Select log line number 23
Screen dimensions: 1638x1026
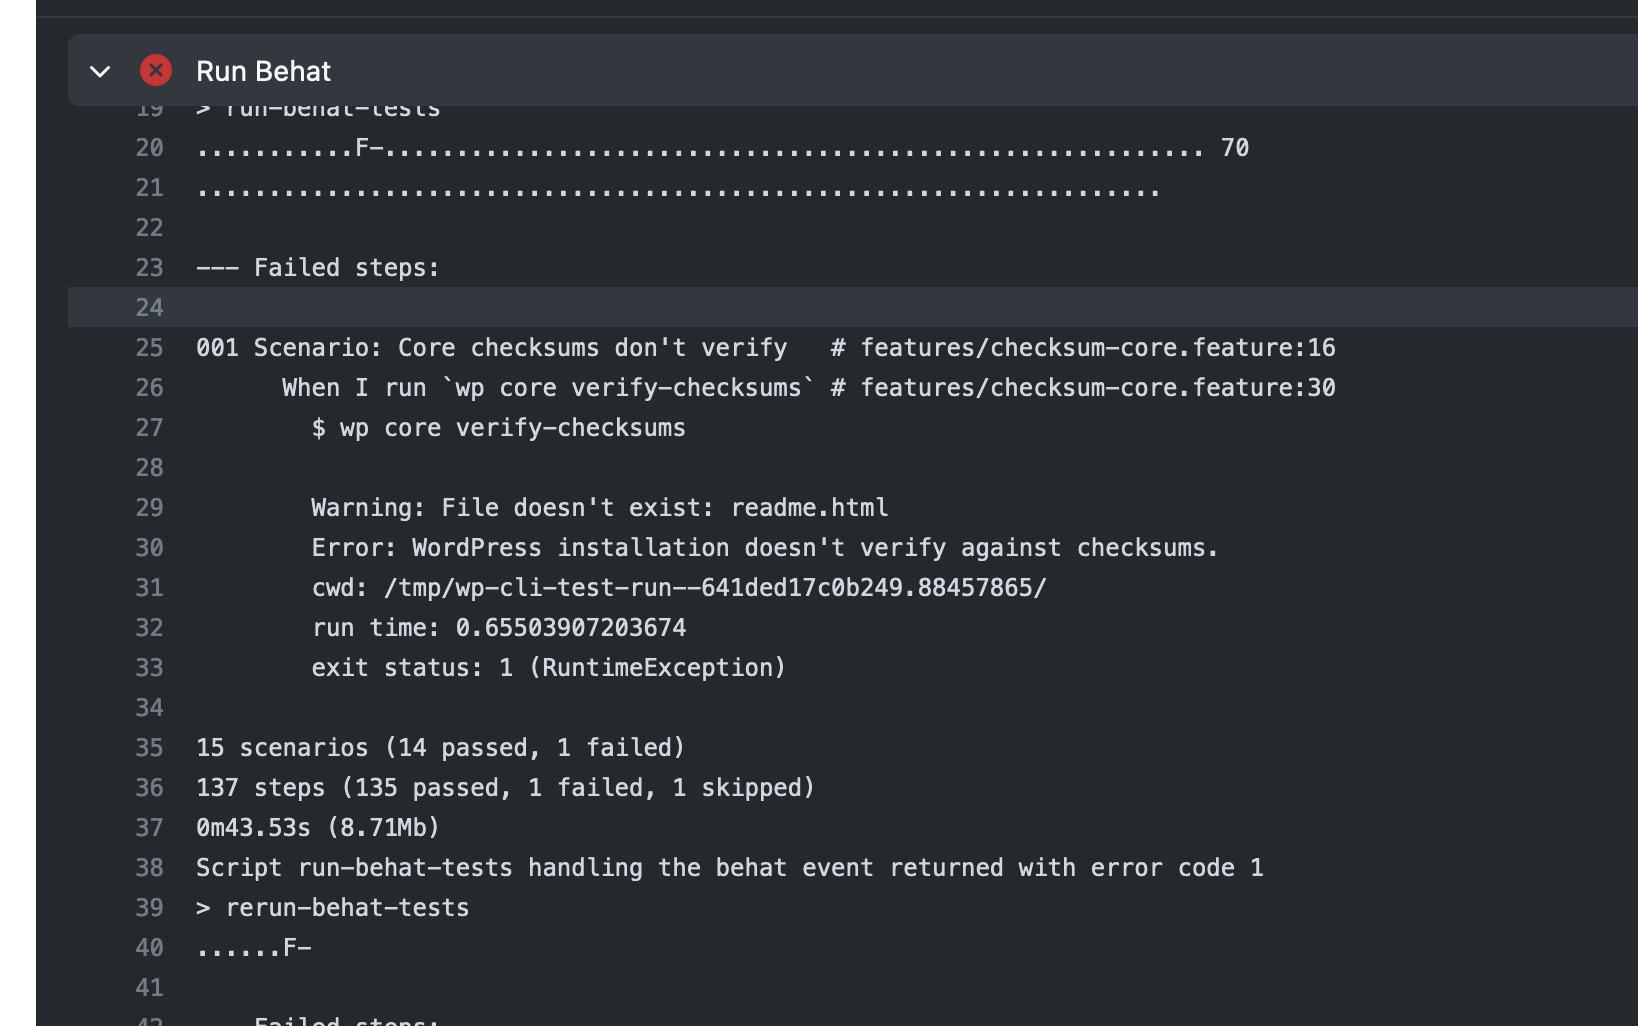coord(150,268)
